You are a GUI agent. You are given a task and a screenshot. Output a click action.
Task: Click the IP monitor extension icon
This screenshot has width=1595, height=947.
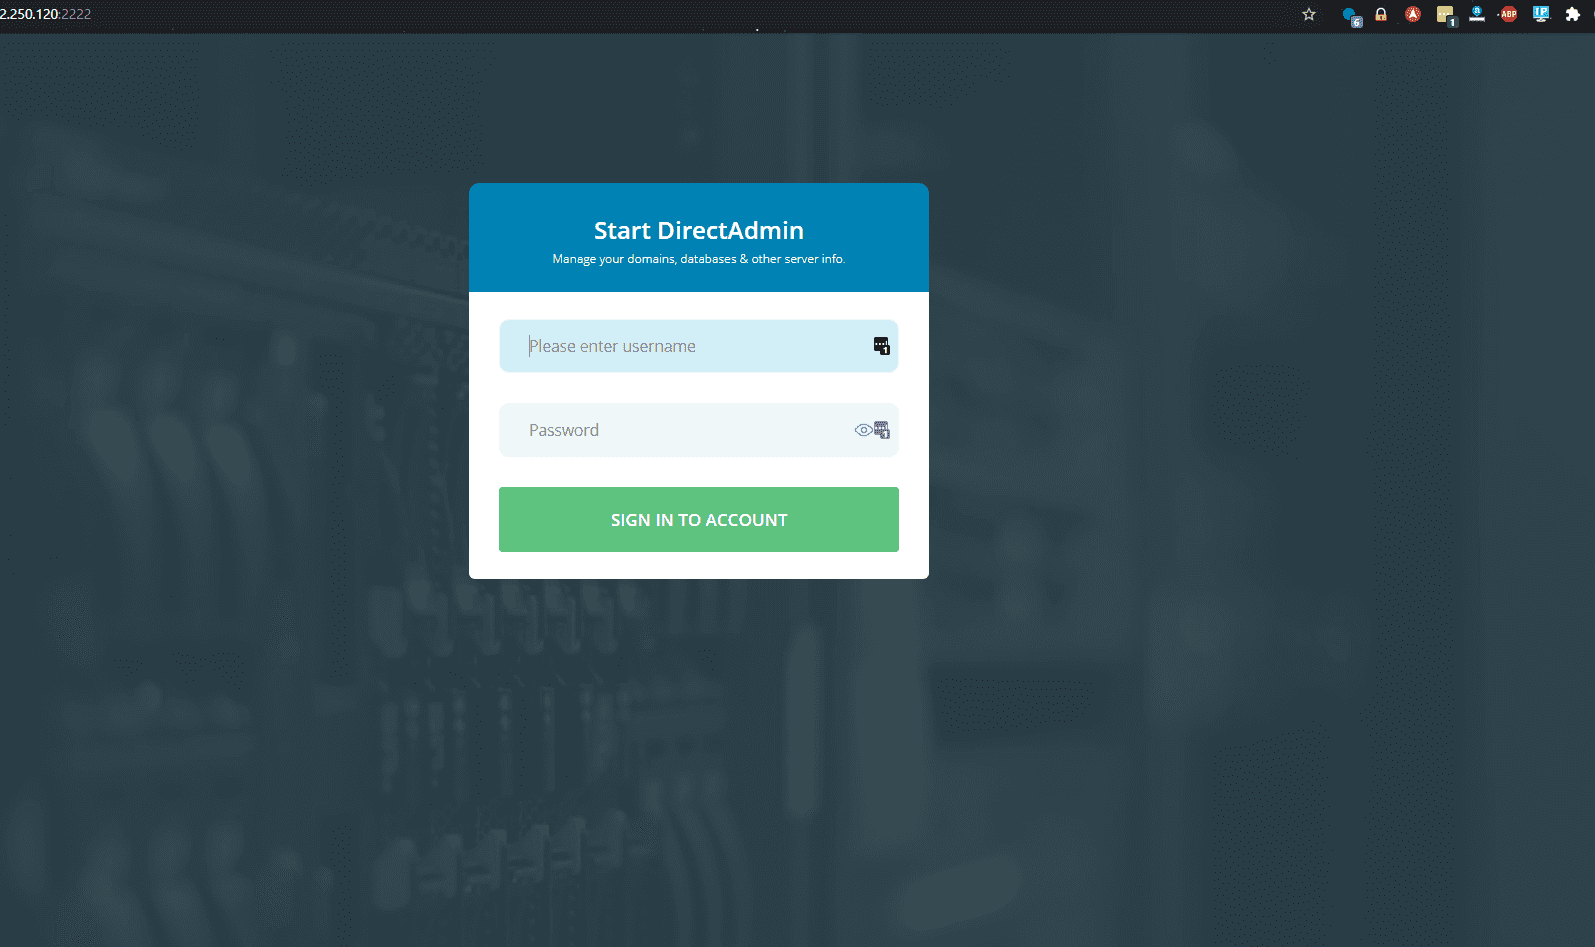pos(1541,14)
